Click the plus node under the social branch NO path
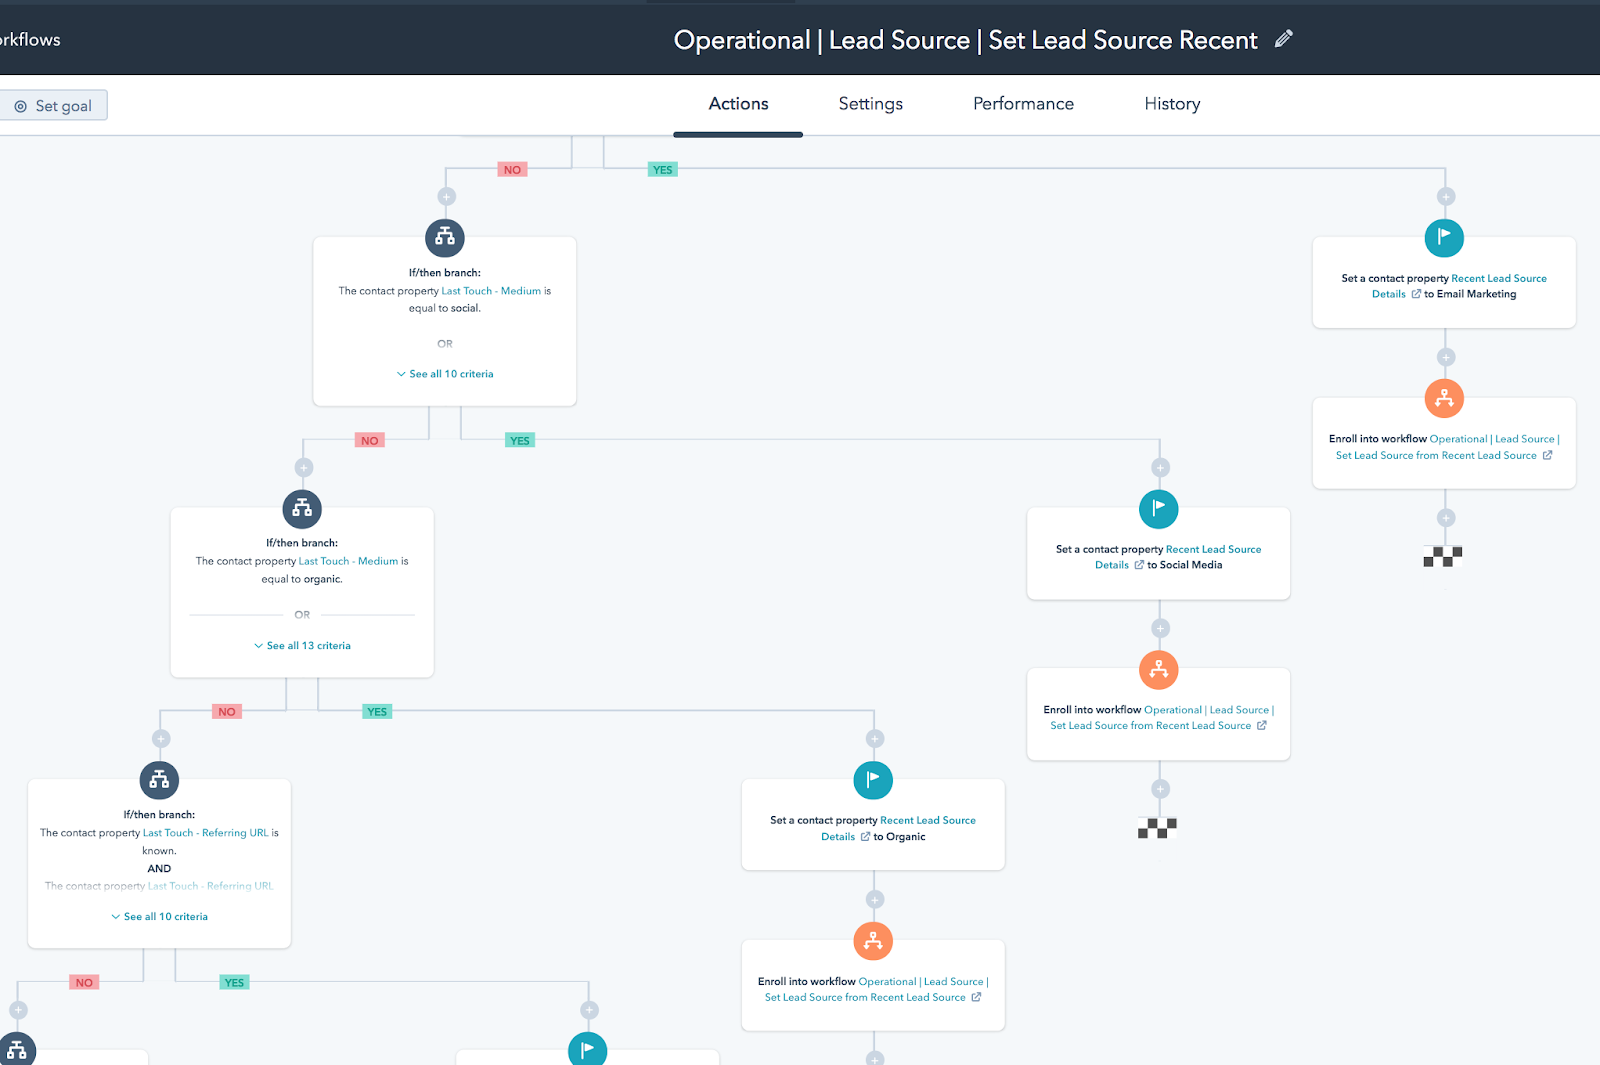 (304, 468)
